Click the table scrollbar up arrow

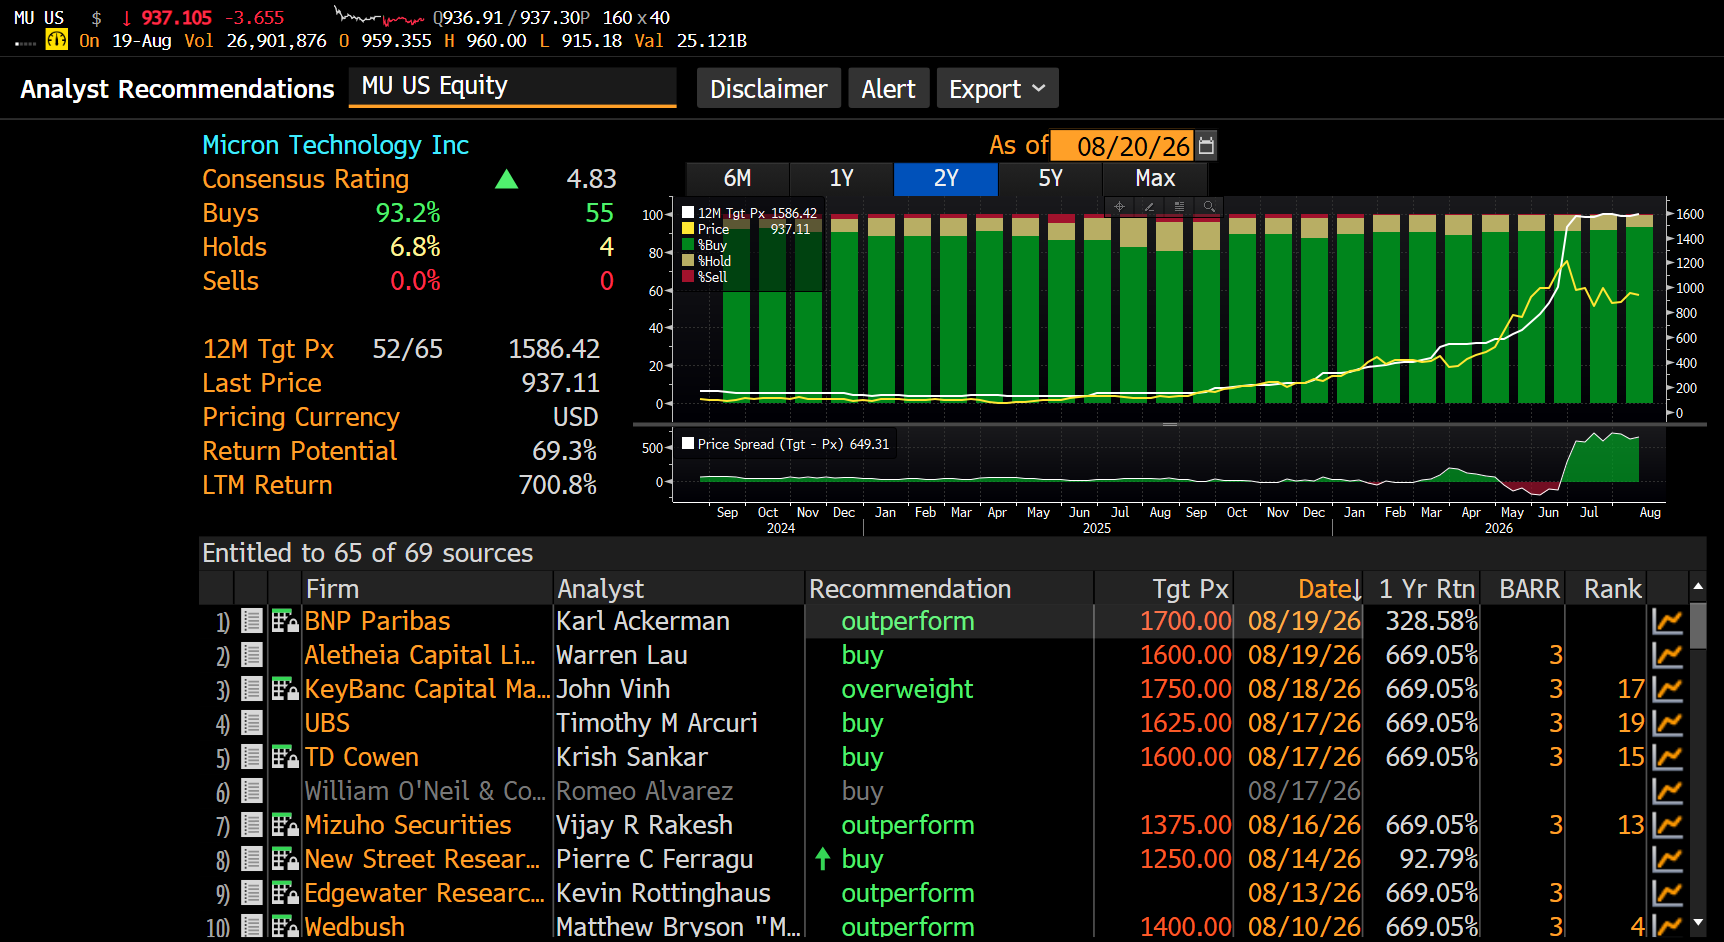coord(1697,585)
